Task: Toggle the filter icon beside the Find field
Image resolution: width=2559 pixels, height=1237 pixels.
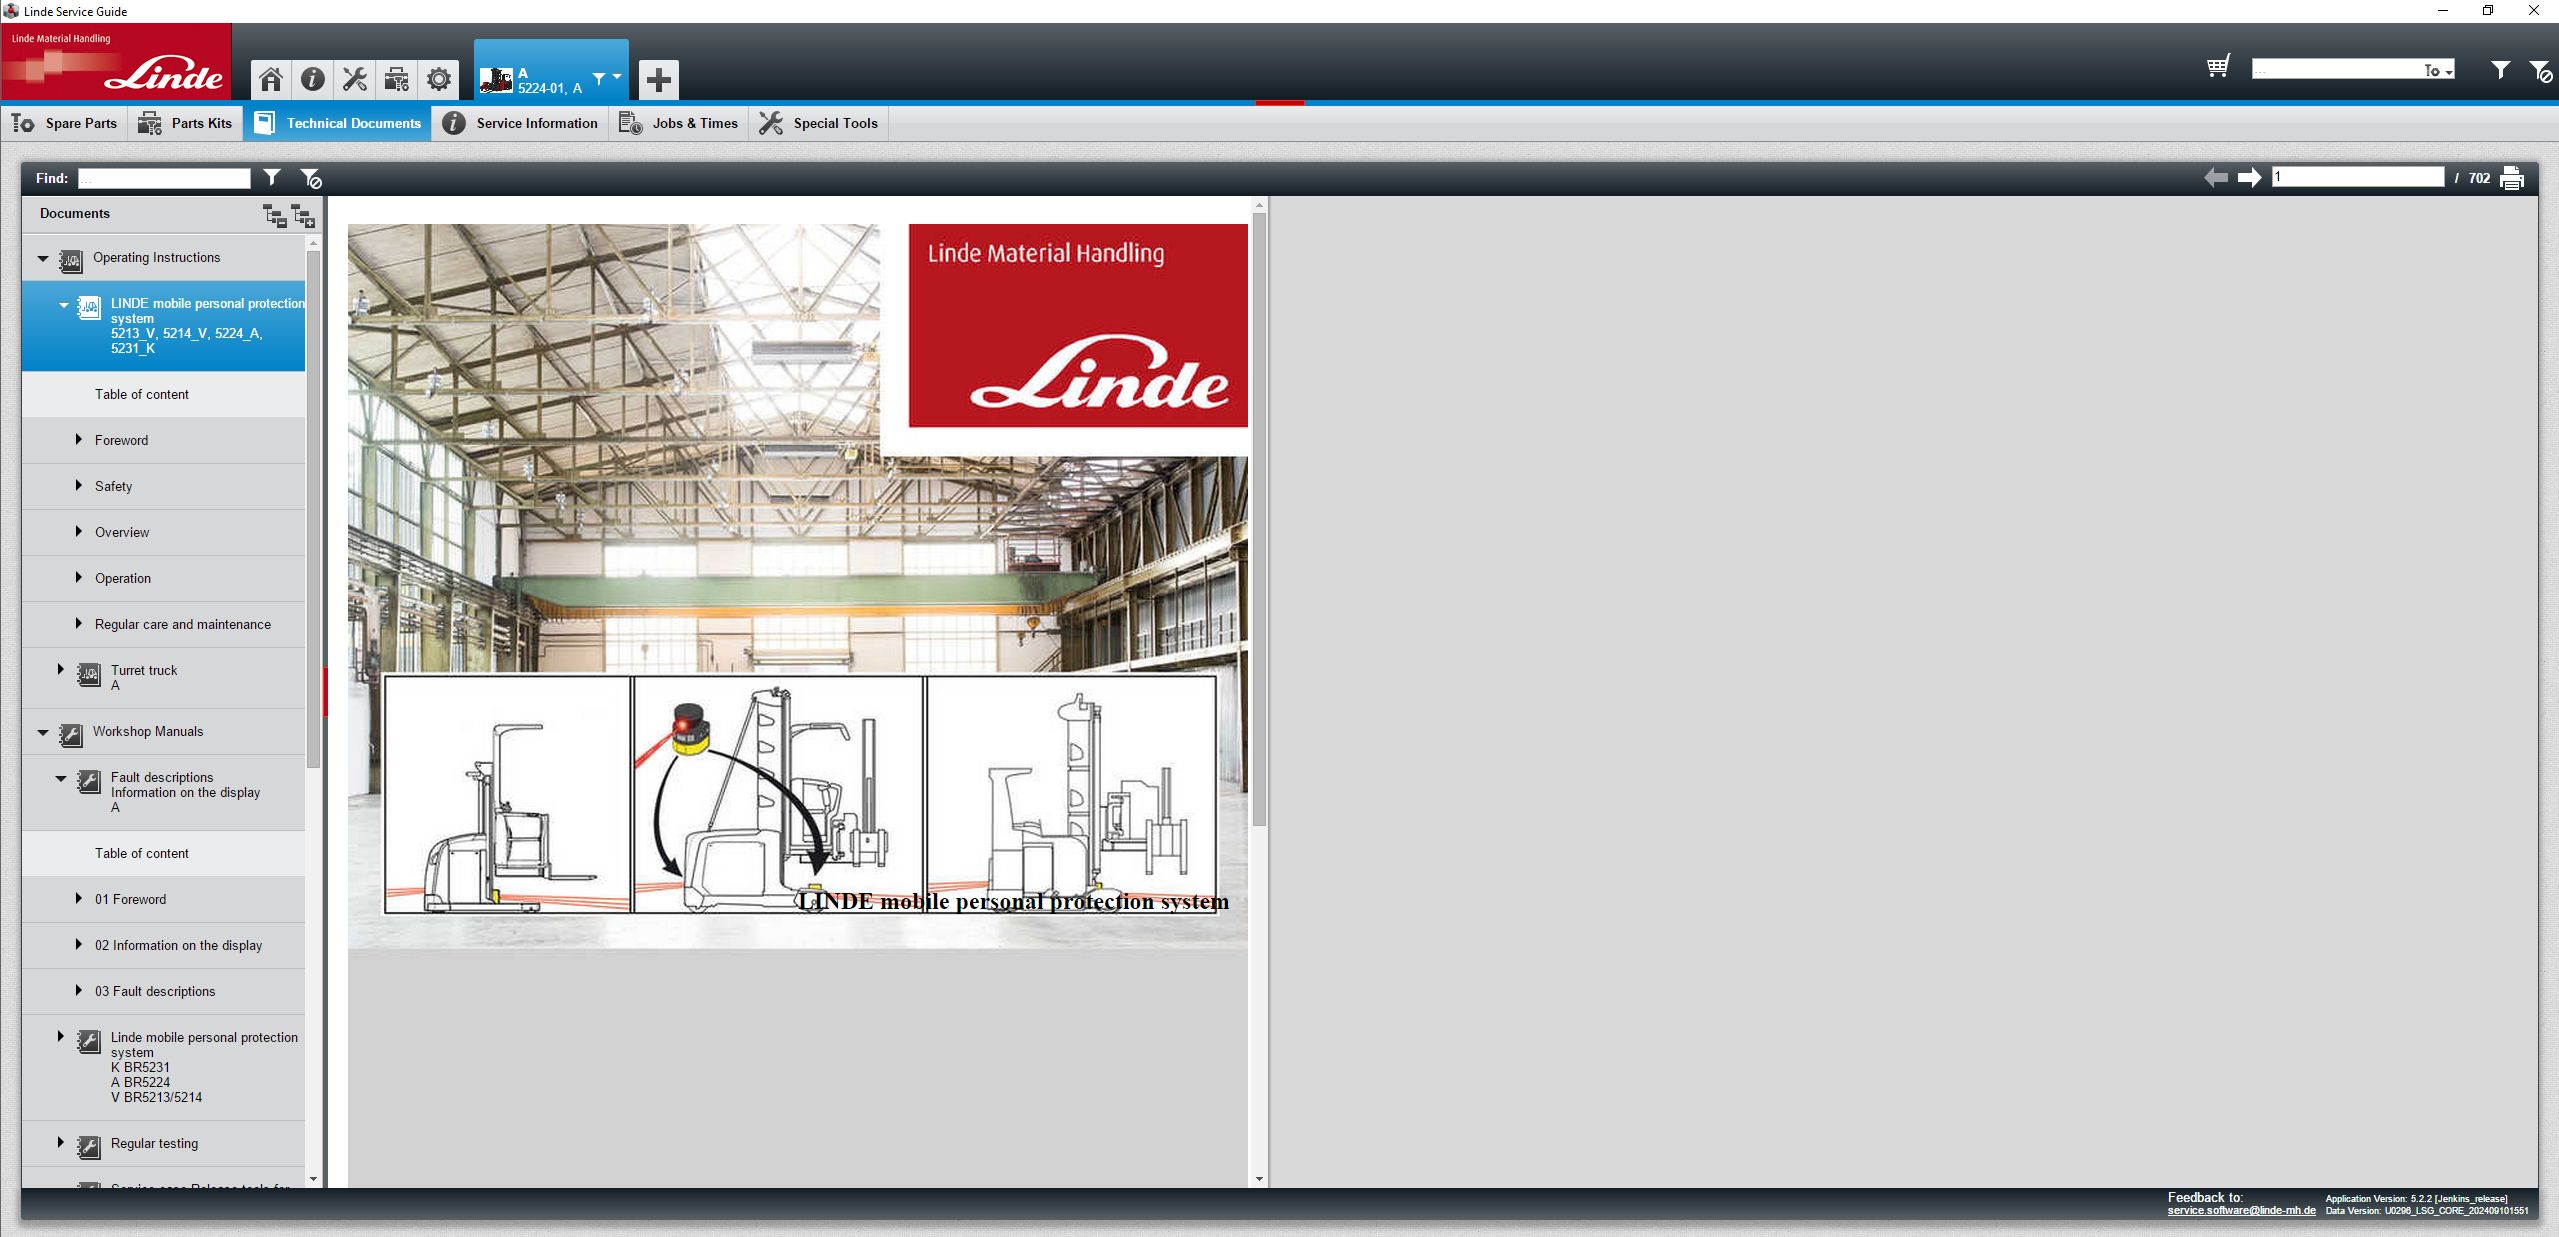Action: (x=271, y=177)
